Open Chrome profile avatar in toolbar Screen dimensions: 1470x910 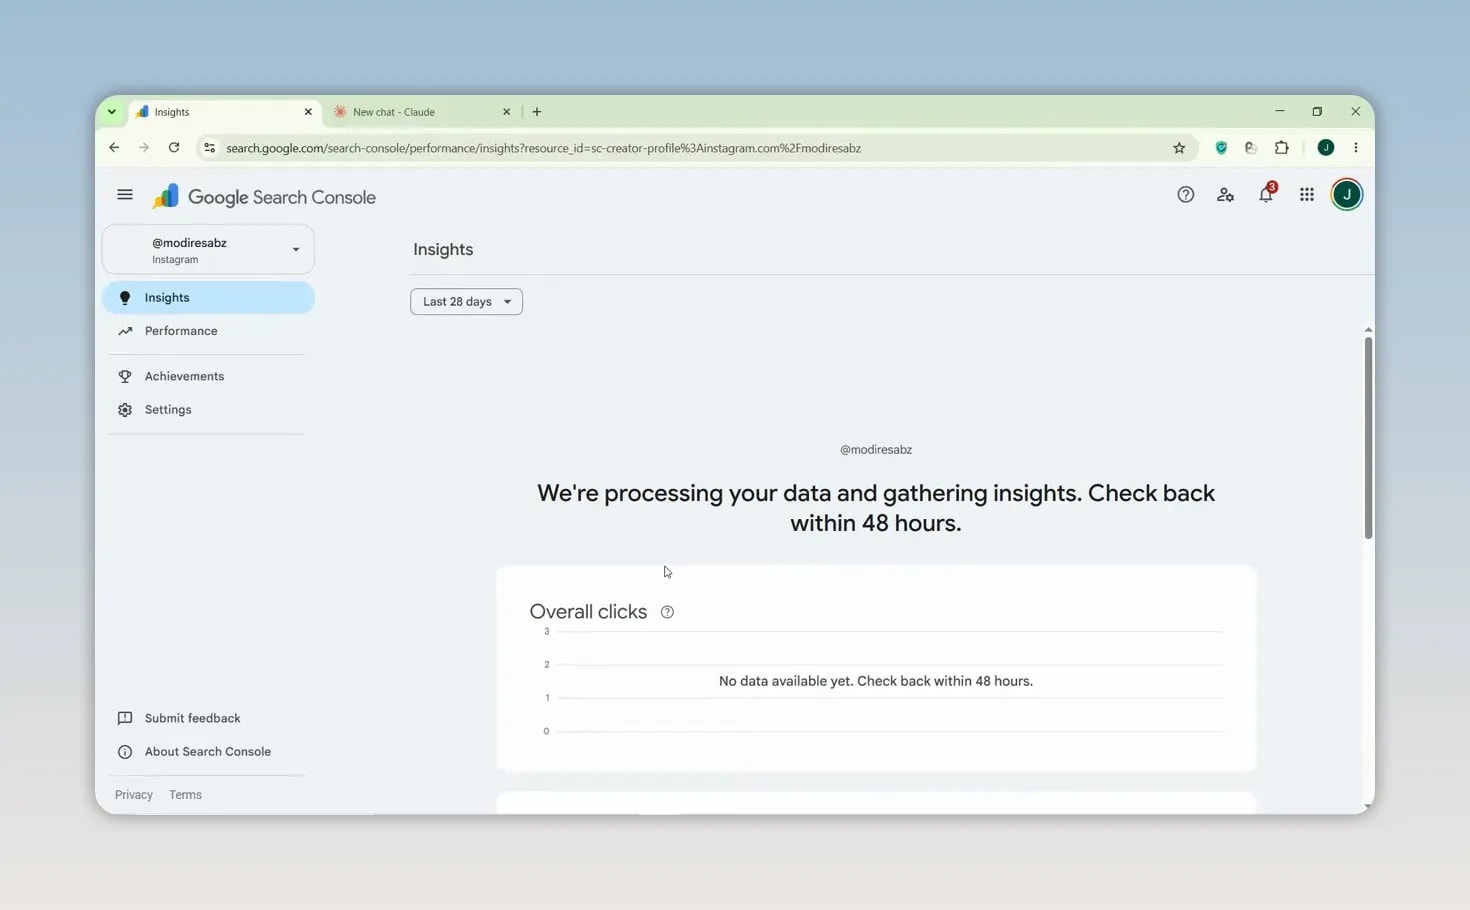pos(1326,148)
